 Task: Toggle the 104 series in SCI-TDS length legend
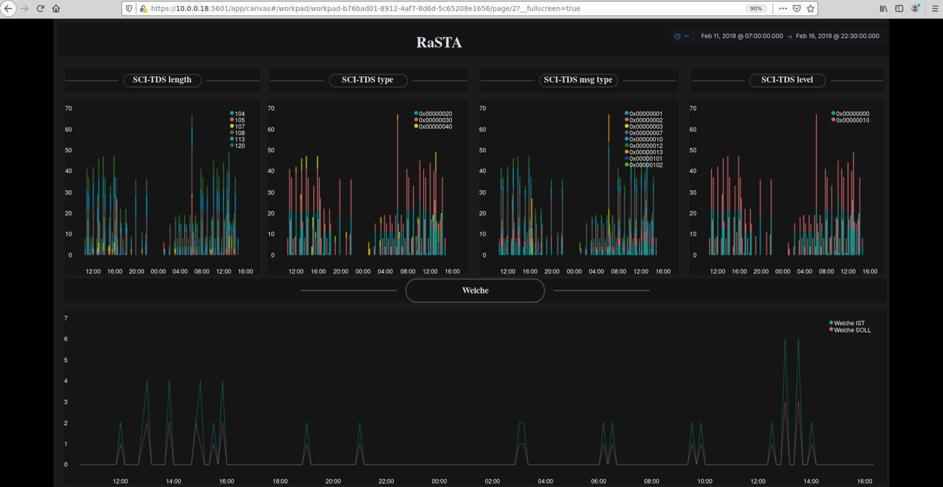pos(239,114)
